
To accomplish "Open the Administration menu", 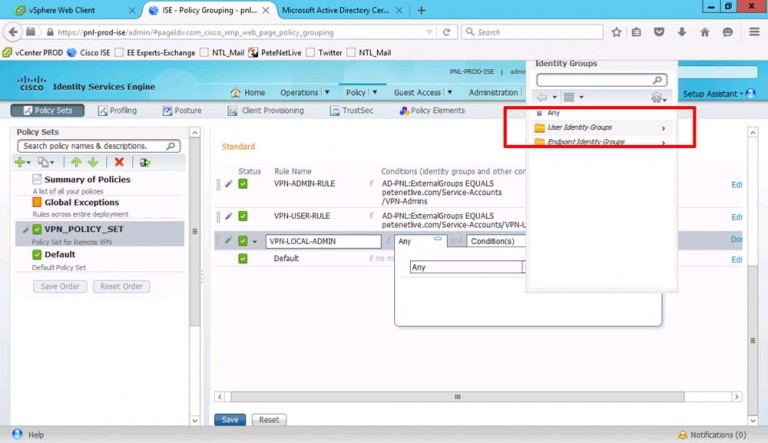I will 493,92.
